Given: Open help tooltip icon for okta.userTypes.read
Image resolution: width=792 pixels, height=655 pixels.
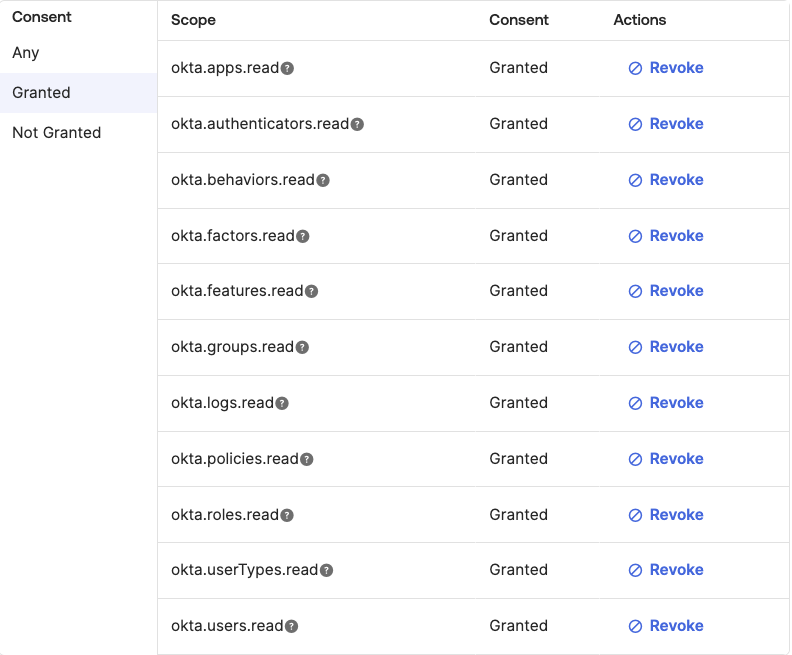Looking at the screenshot, I should [x=326, y=570].
